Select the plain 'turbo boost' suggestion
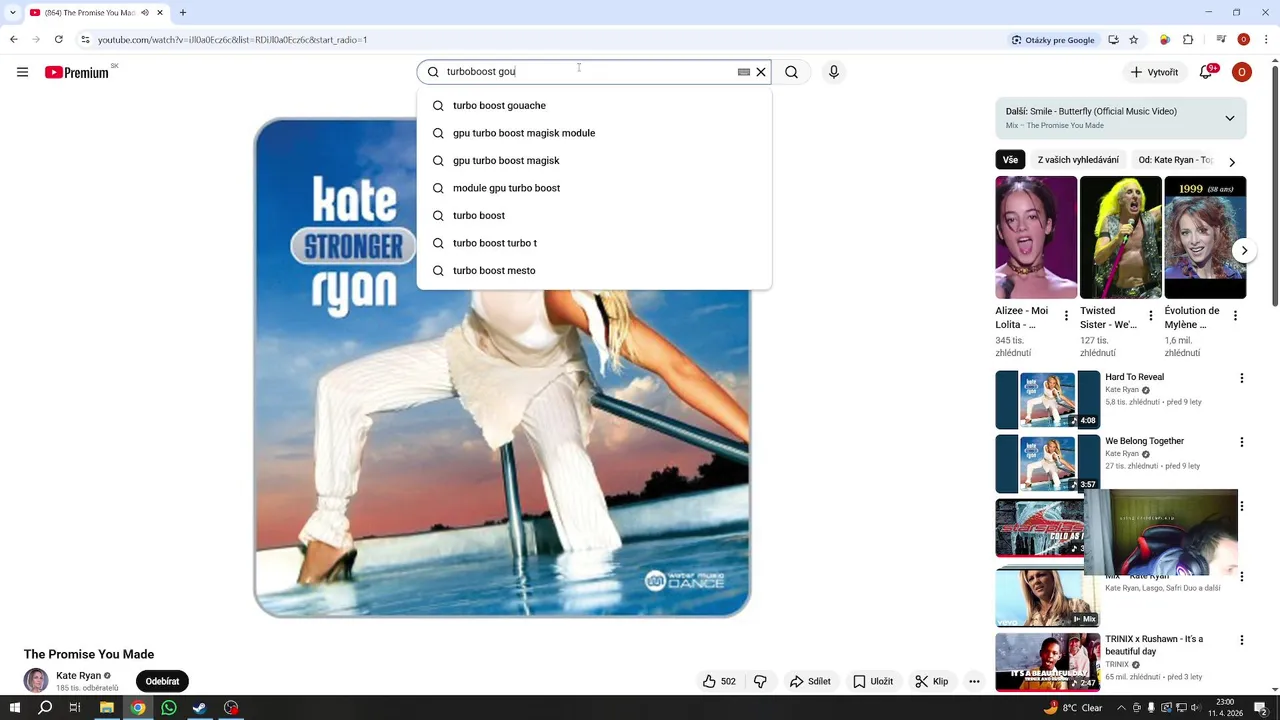The image size is (1280, 720). click(594, 215)
